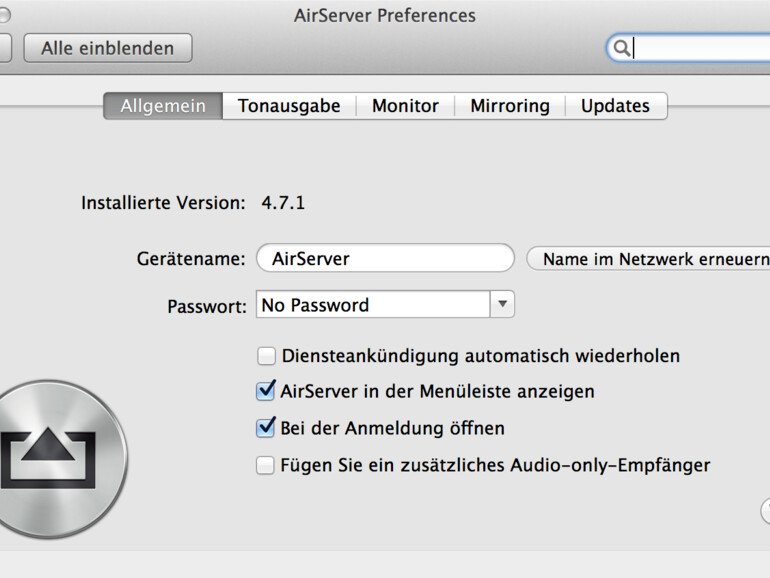
Task: Expand the Passwort dropdown arrow
Action: click(x=502, y=305)
